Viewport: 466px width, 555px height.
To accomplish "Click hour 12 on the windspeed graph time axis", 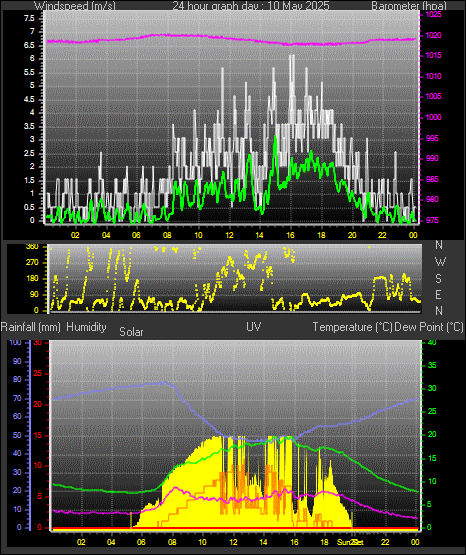I will click(x=230, y=235).
